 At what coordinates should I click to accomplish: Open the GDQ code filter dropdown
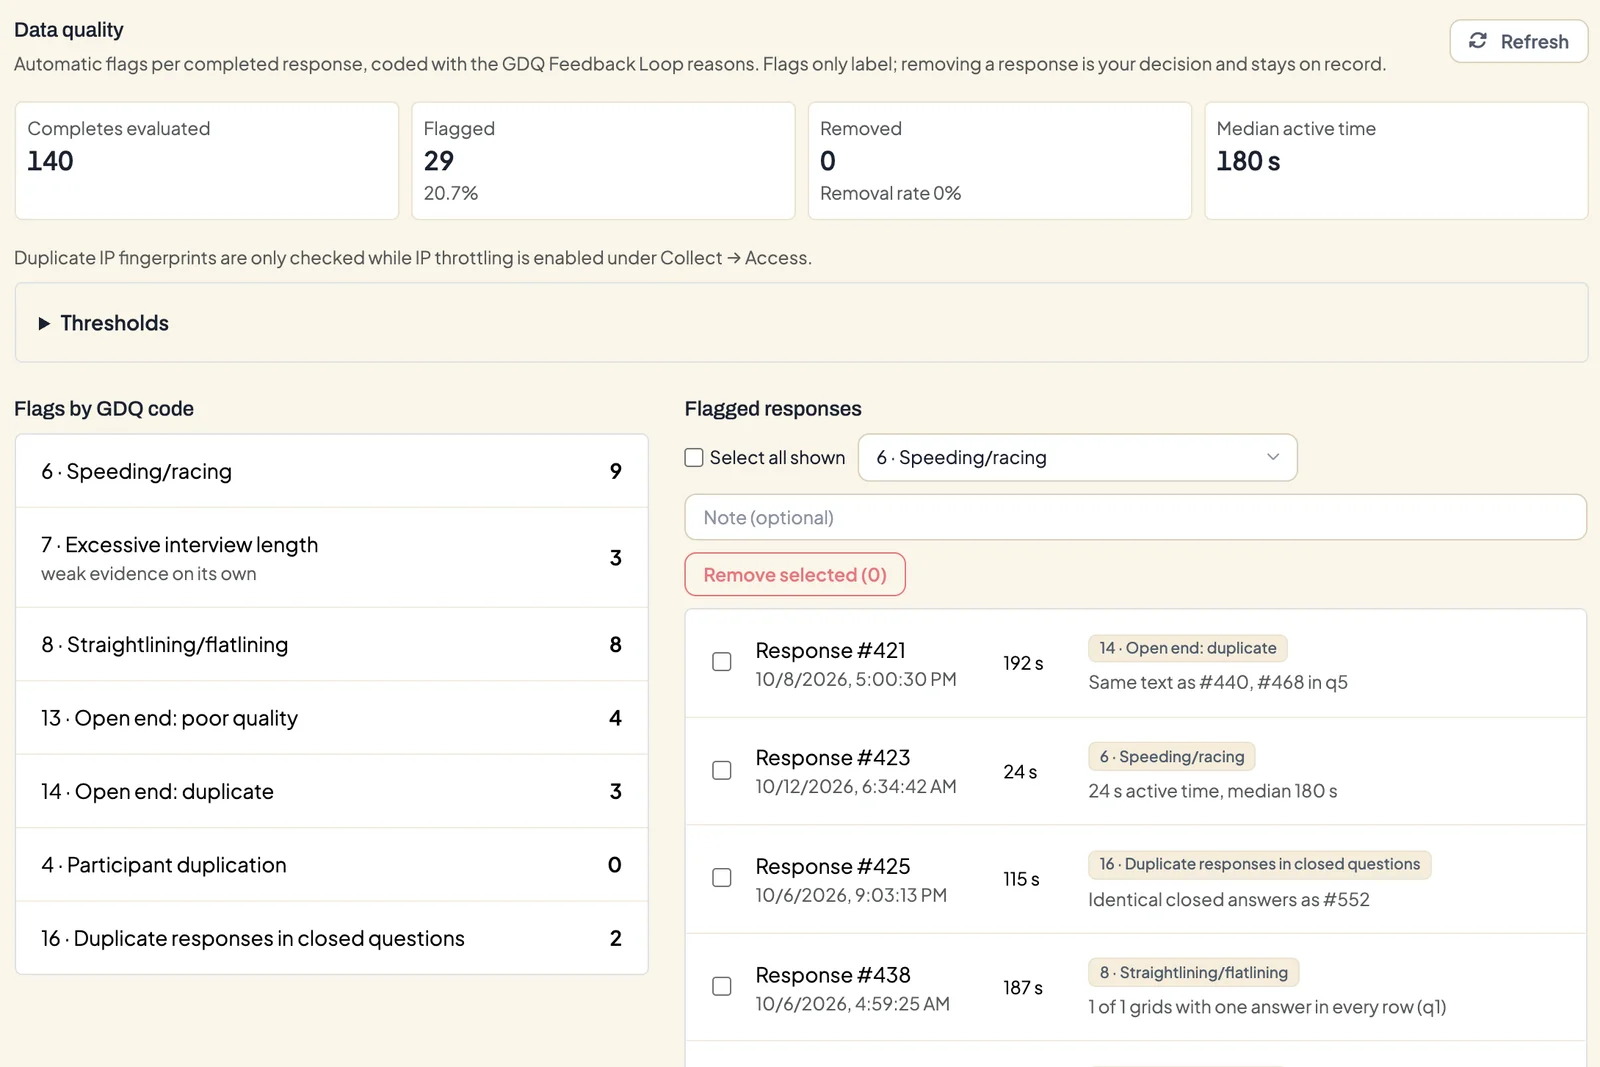point(1077,458)
